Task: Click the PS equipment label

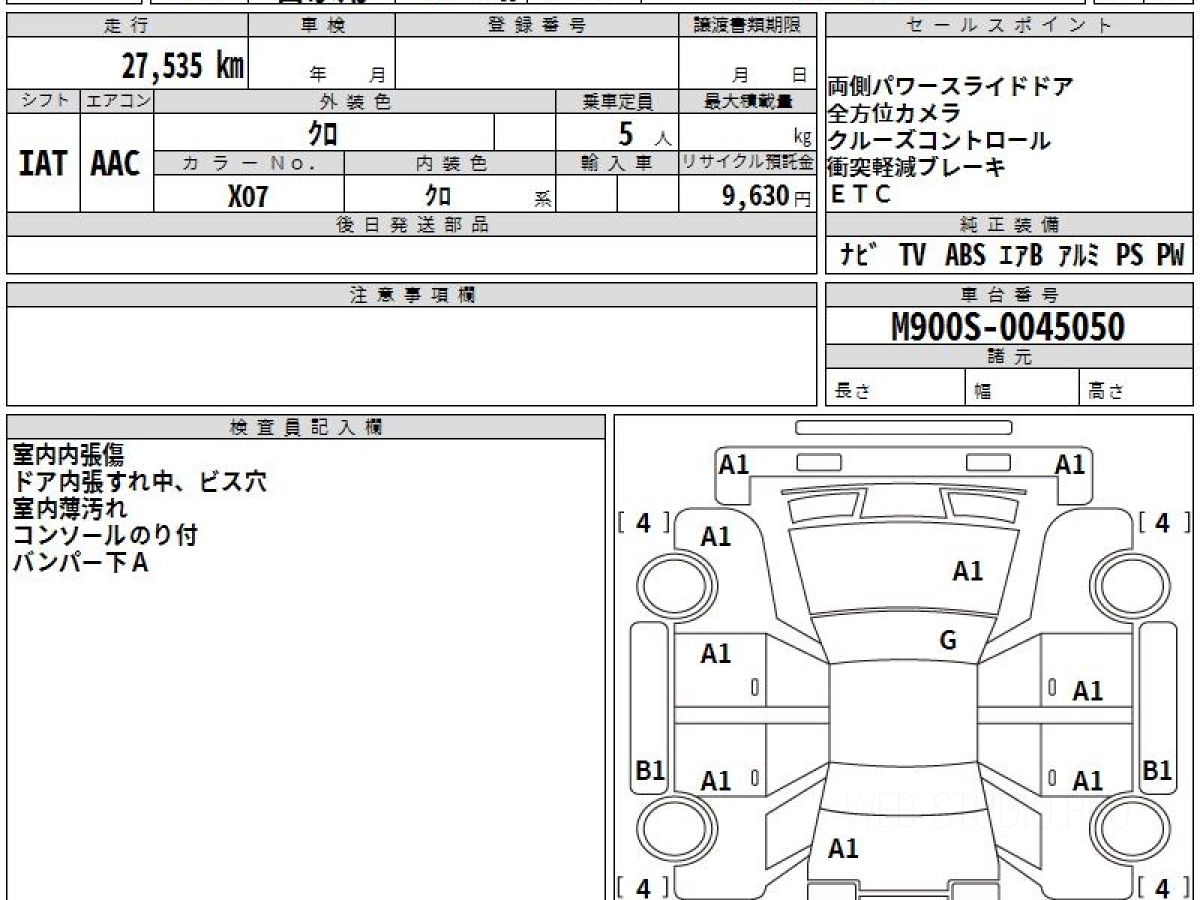Action: pos(1130,256)
